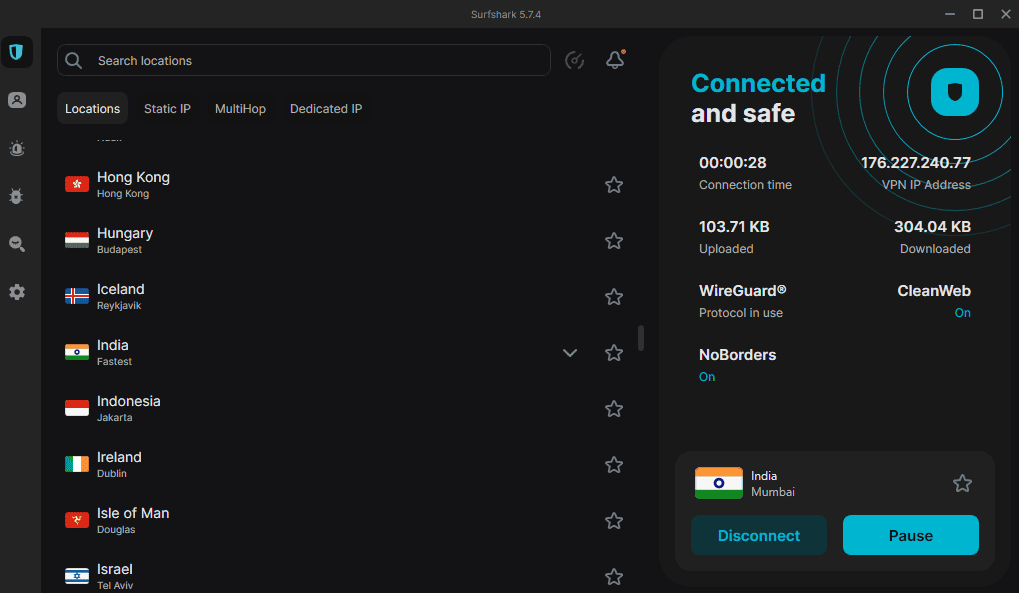Toggle favorite star for Iceland

614,297
